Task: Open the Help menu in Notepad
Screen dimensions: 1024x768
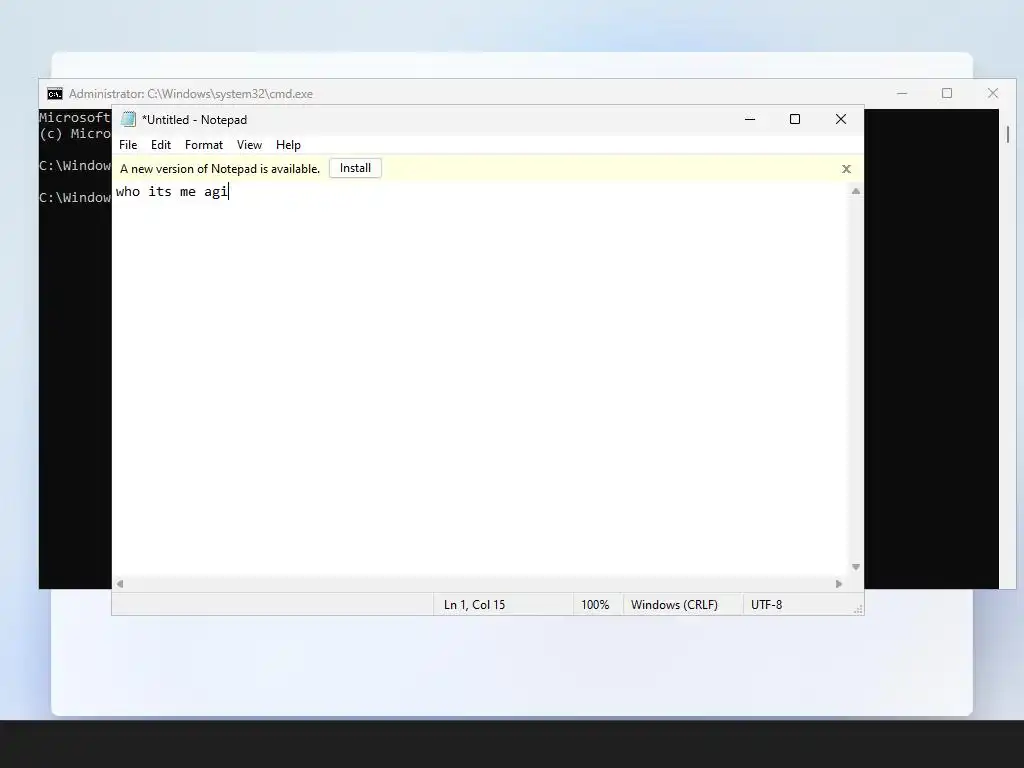Action: 288,145
